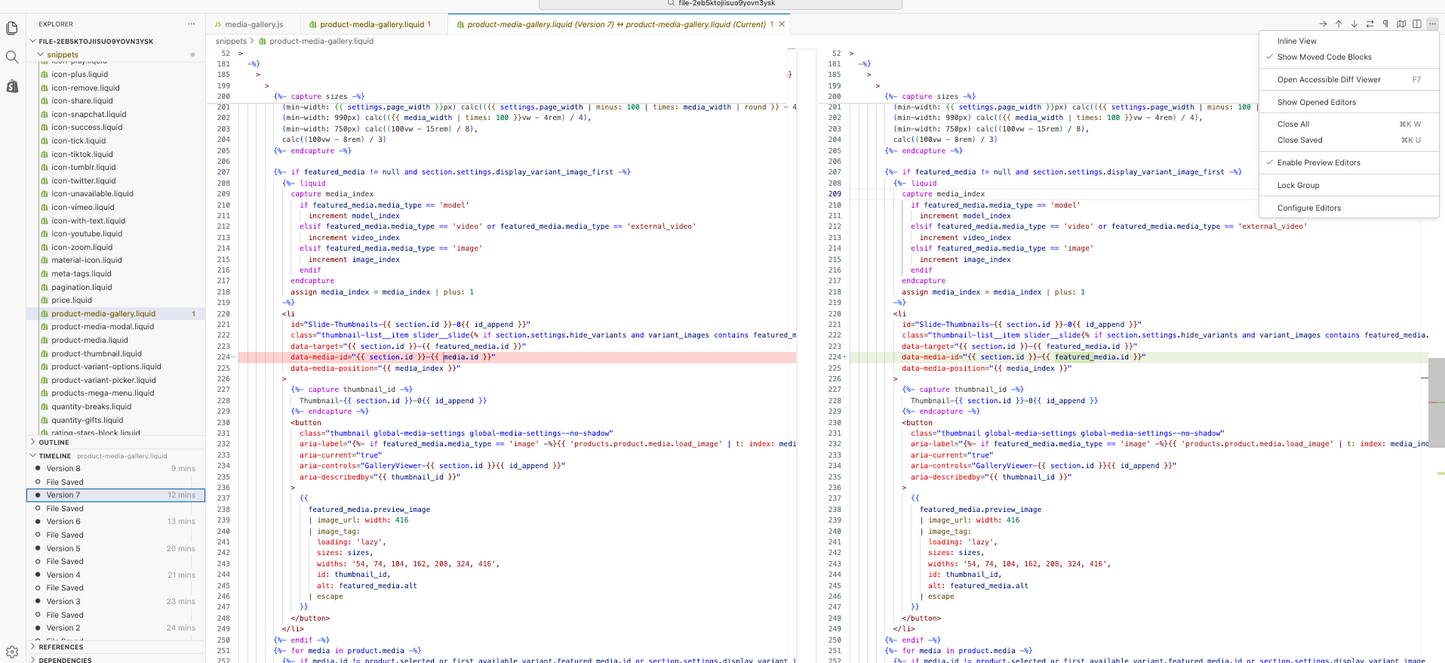Image resolution: width=1445 pixels, height=663 pixels.
Task: Open the Search view in activity bar
Action: pos(12,57)
